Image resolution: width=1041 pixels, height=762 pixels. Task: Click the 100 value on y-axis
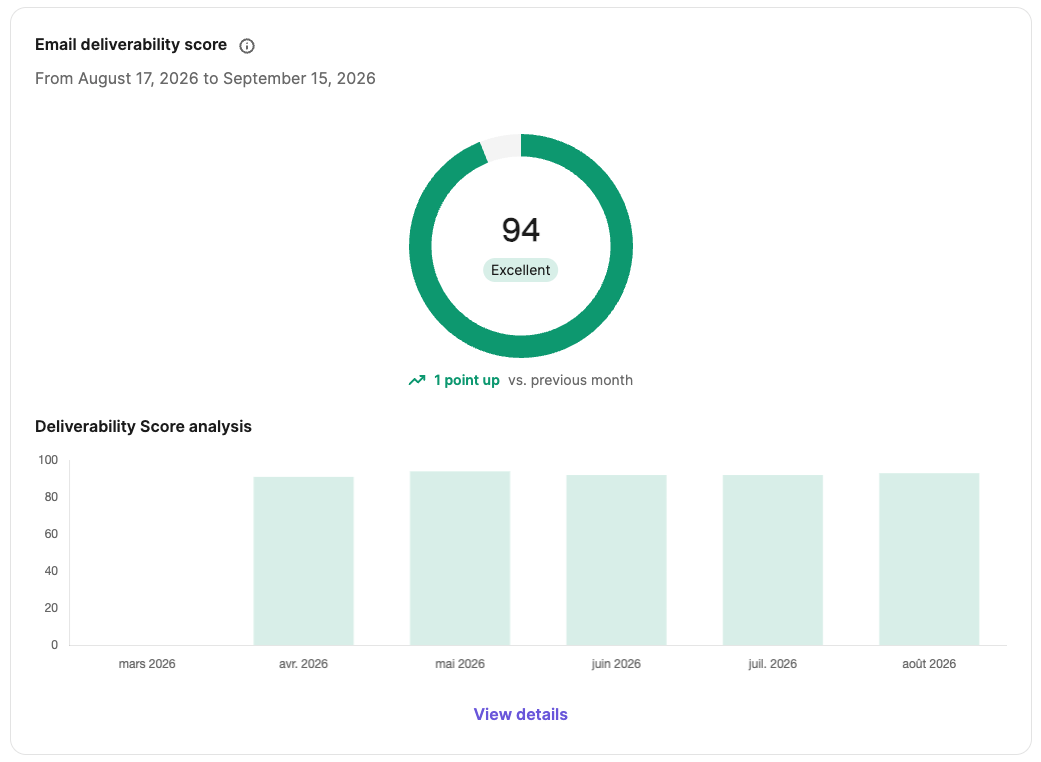coord(48,460)
